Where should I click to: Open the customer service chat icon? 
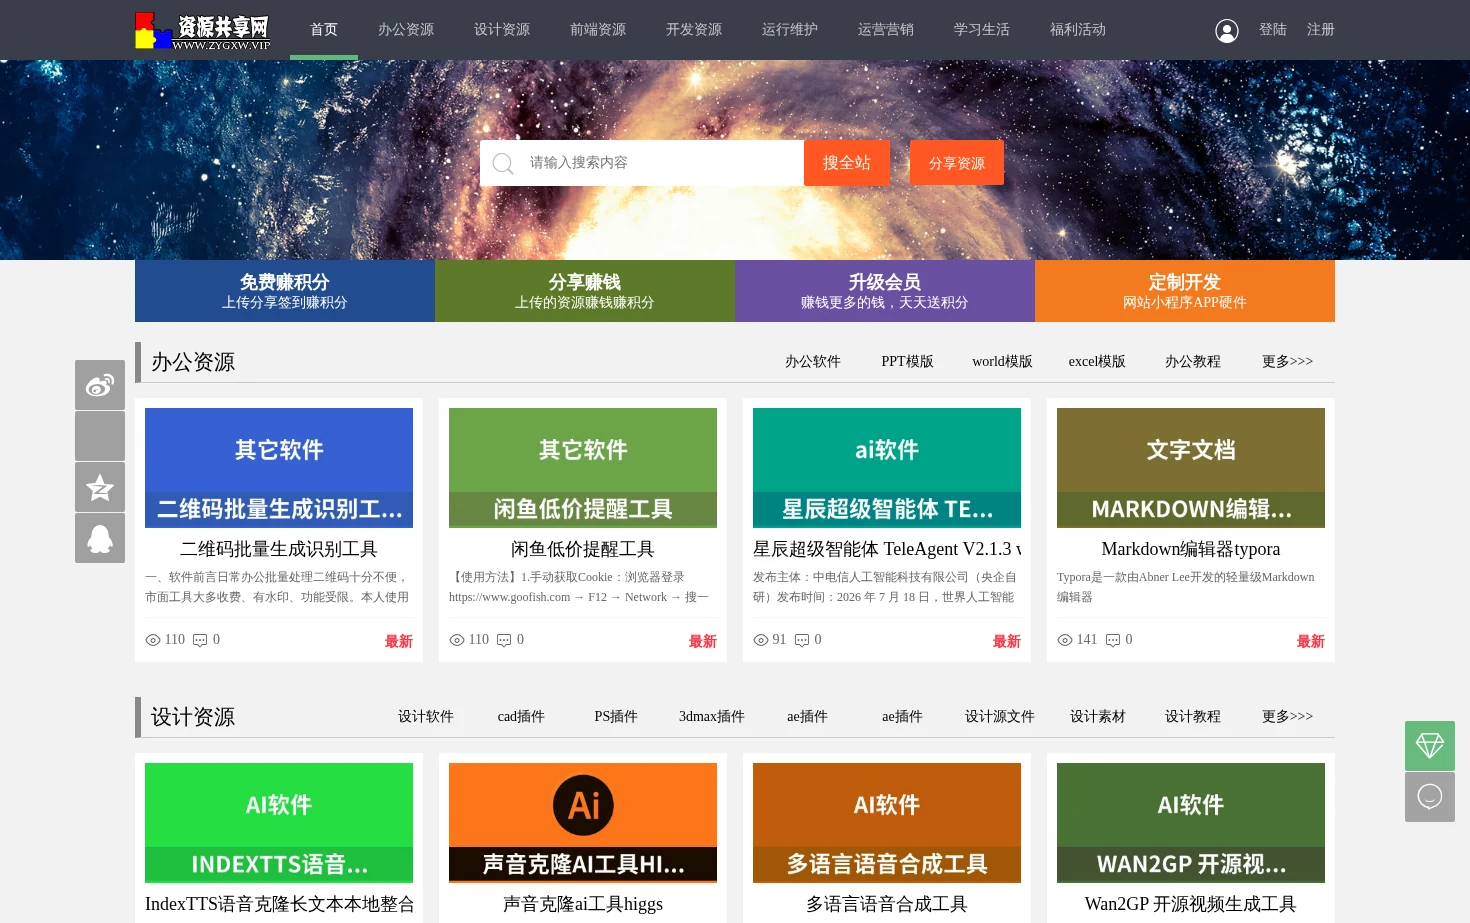click(1430, 797)
